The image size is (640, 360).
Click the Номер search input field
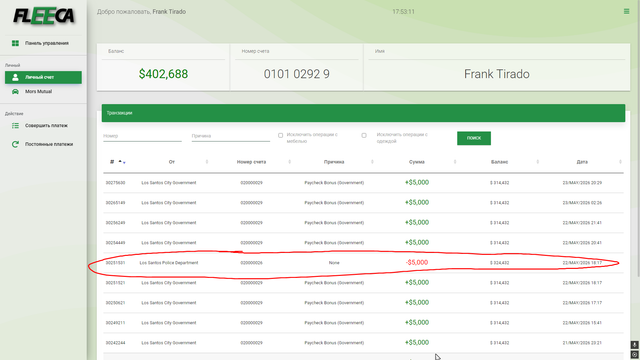(142, 136)
